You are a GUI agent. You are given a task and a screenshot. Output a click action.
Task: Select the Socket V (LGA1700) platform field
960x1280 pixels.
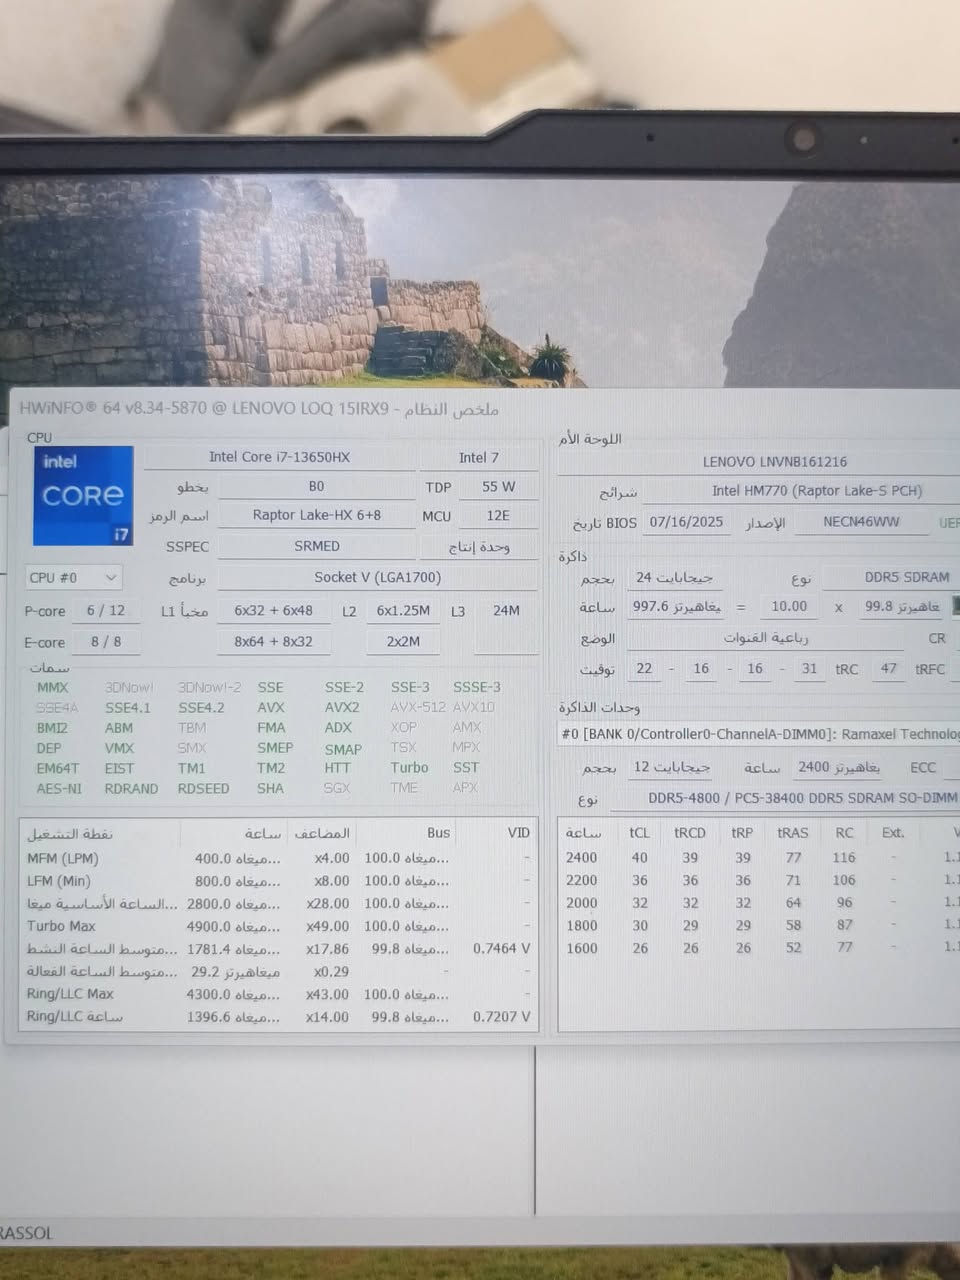coord(378,578)
